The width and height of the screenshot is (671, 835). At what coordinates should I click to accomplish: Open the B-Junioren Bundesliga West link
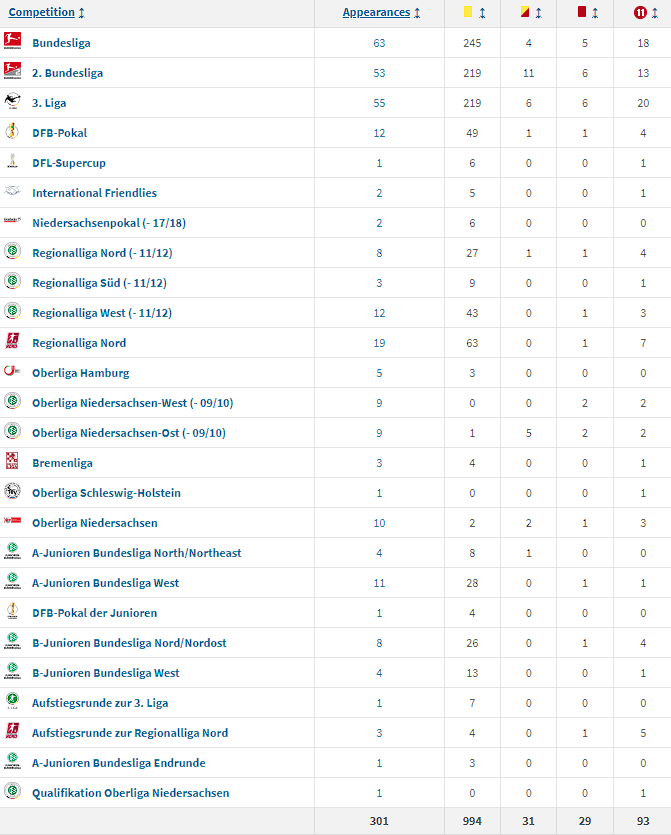pyautogui.click(x=105, y=673)
